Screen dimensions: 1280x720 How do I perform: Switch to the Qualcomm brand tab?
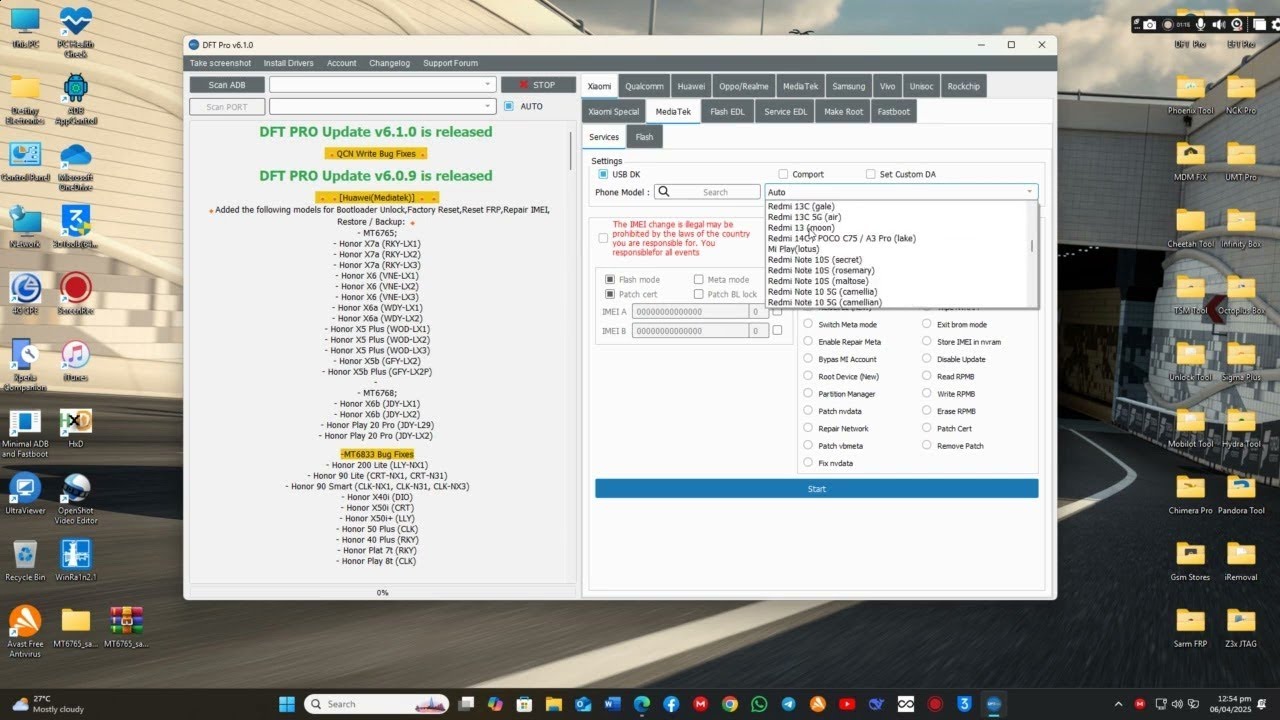coord(643,86)
